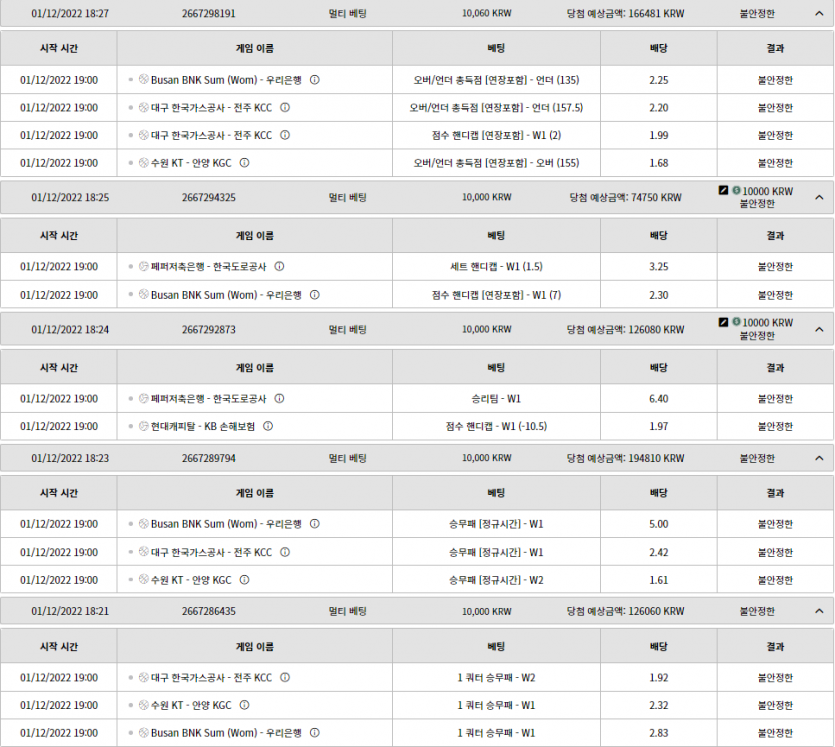Screen dimensions: 835x747
Task: Click edit pencil icon on bet 2667292873
Action: (x=723, y=322)
